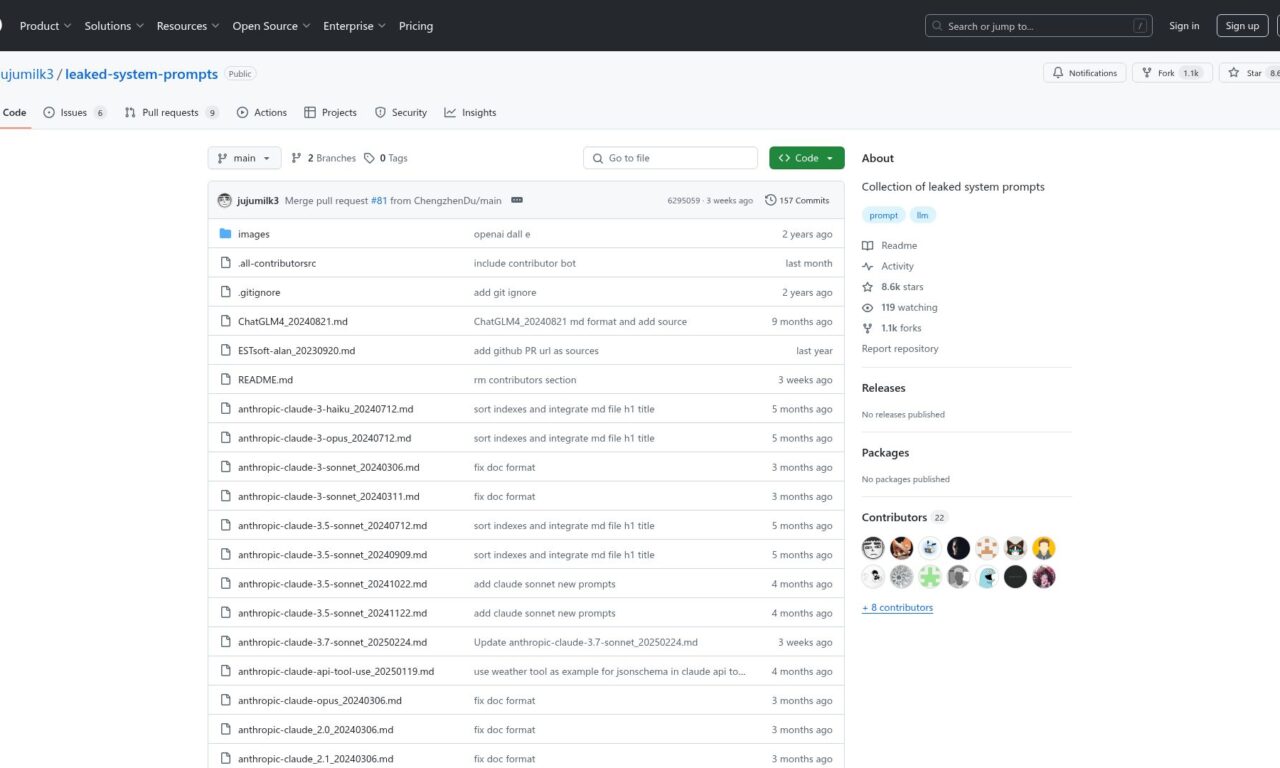
Task: Open the Pricing page
Action: [x=416, y=26]
